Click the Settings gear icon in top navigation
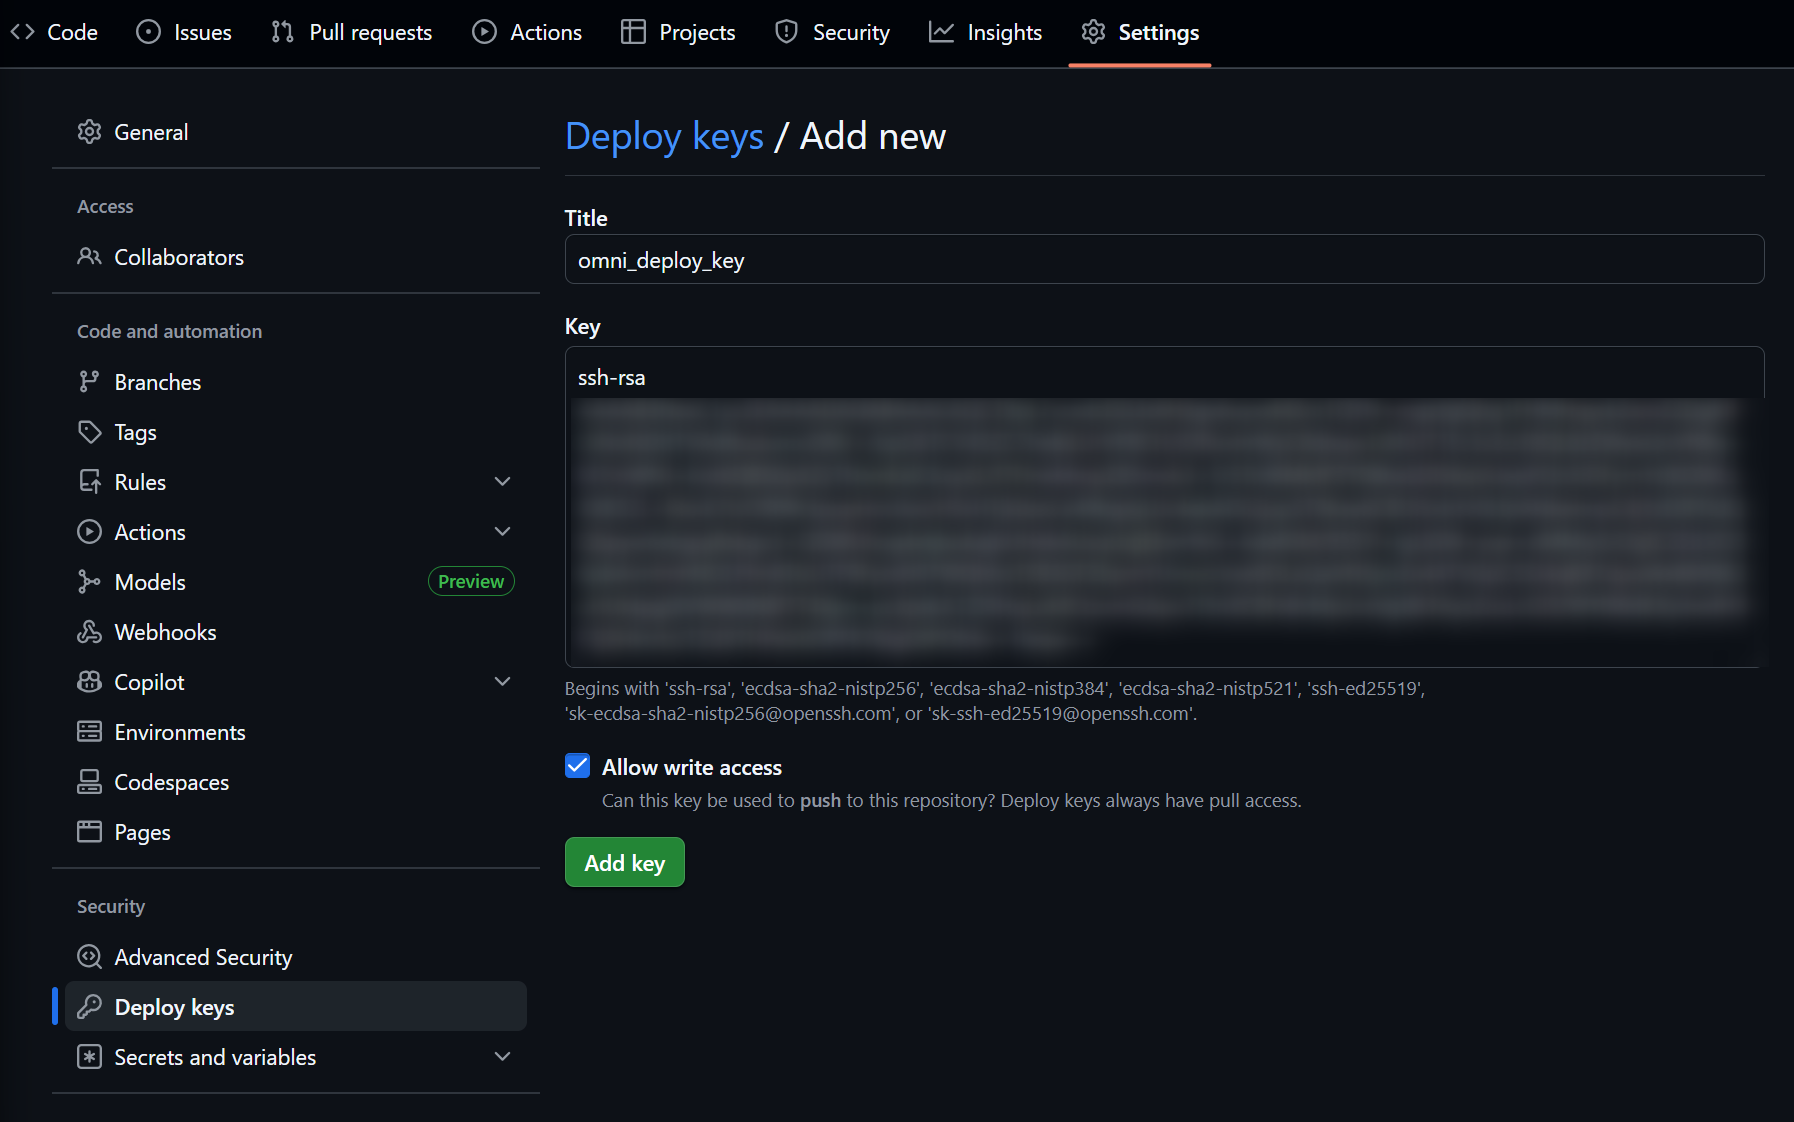 point(1093,32)
